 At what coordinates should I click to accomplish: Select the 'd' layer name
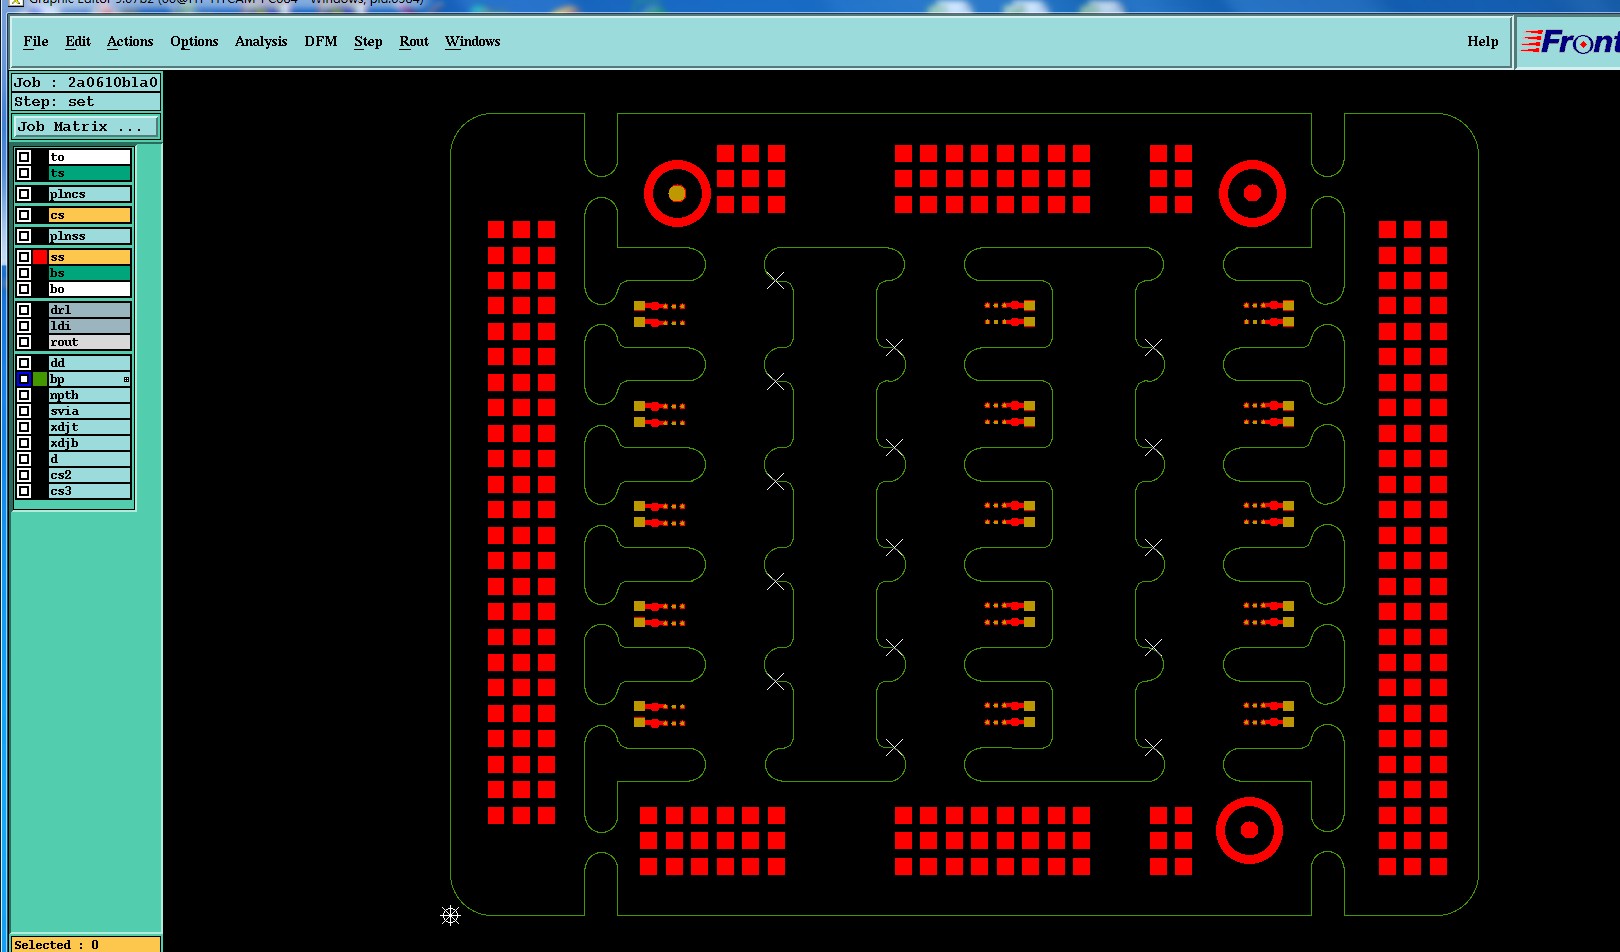(x=90, y=459)
